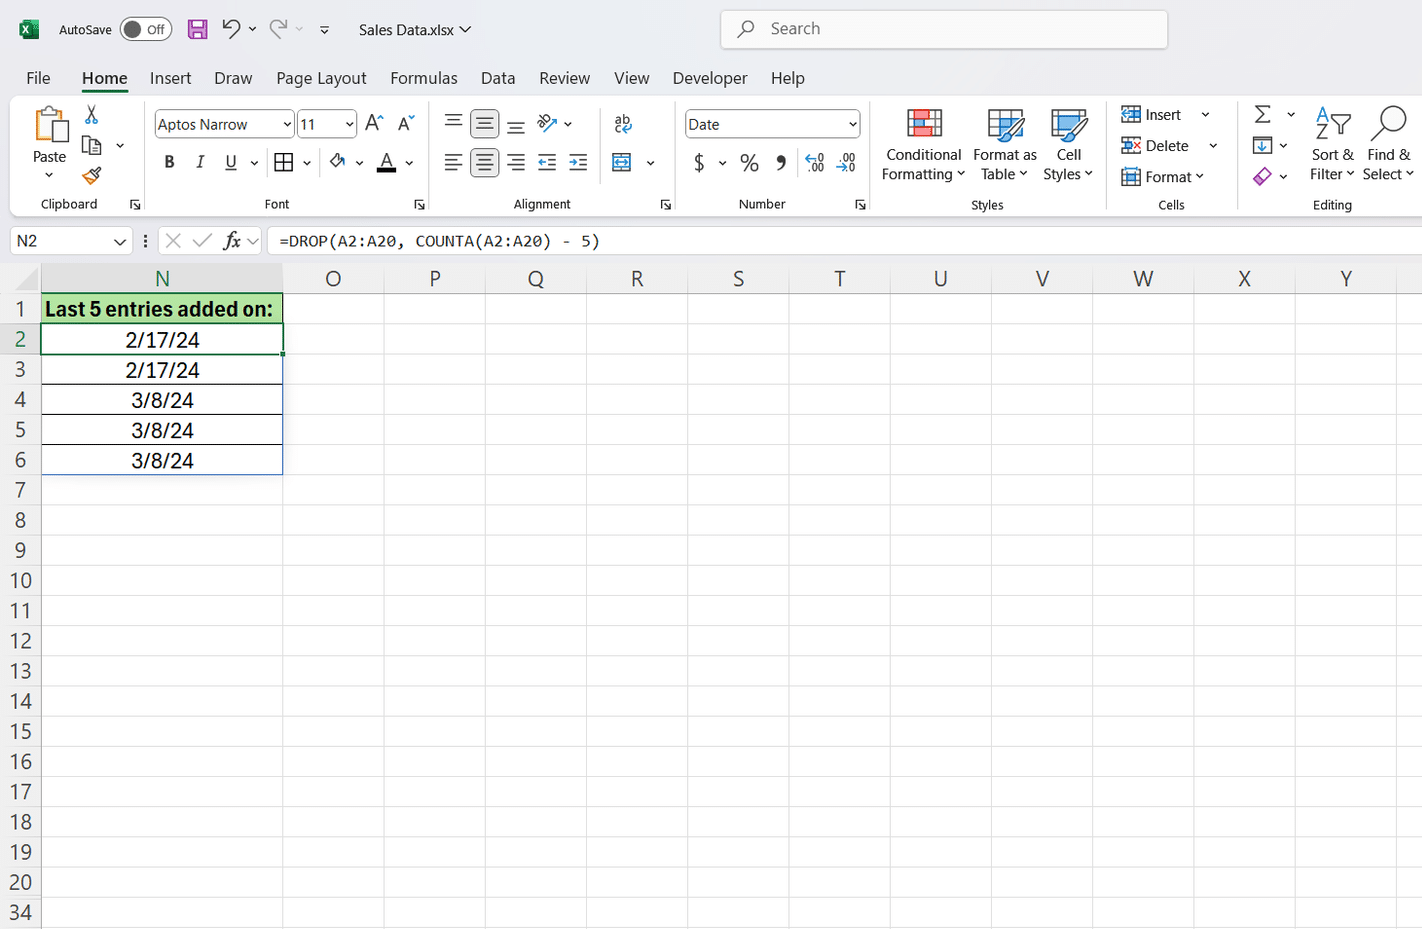This screenshot has width=1422, height=929.
Task: Click the Cut scissors icon
Action: pyautogui.click(x=91, y=115)
